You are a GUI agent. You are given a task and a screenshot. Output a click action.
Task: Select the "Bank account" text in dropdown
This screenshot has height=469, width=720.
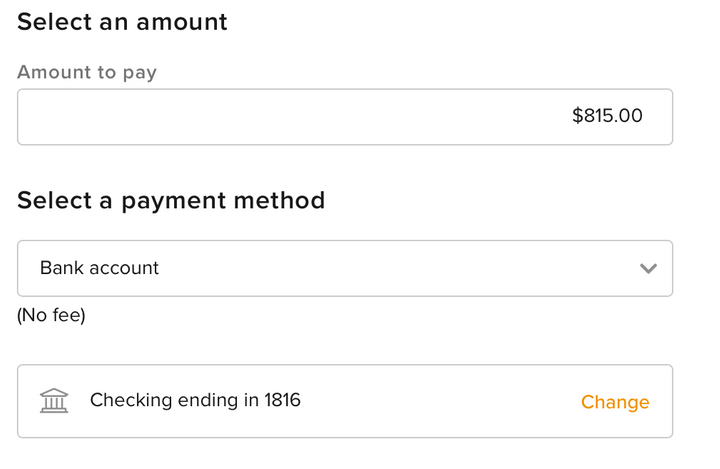[x=99, y=268]
